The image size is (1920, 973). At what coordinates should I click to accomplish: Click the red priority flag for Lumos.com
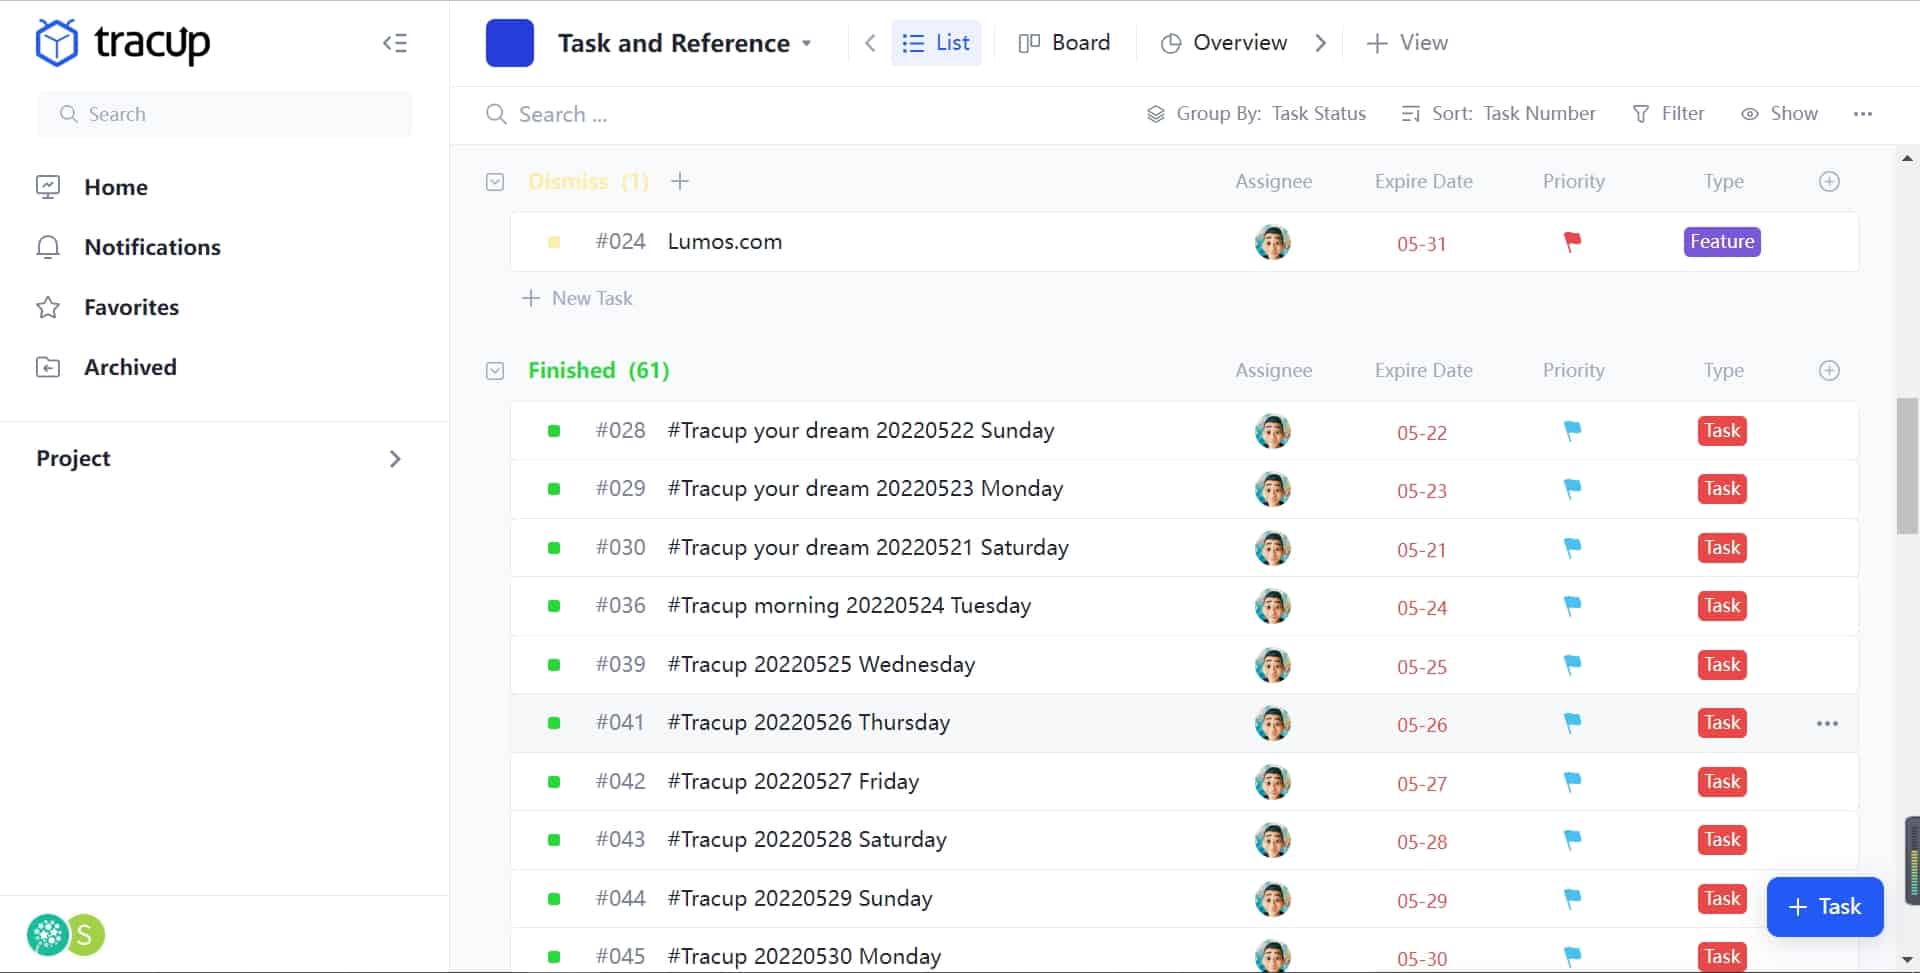[x=1572, y=242]
